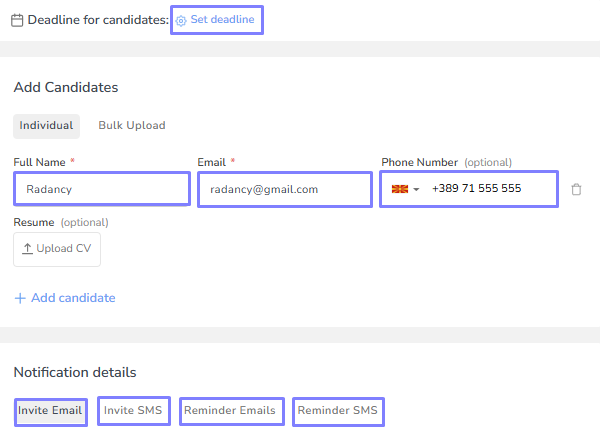Click the country flag icon in Phone Number
Screen dimensions: 600x436
[x=399, y=189]
